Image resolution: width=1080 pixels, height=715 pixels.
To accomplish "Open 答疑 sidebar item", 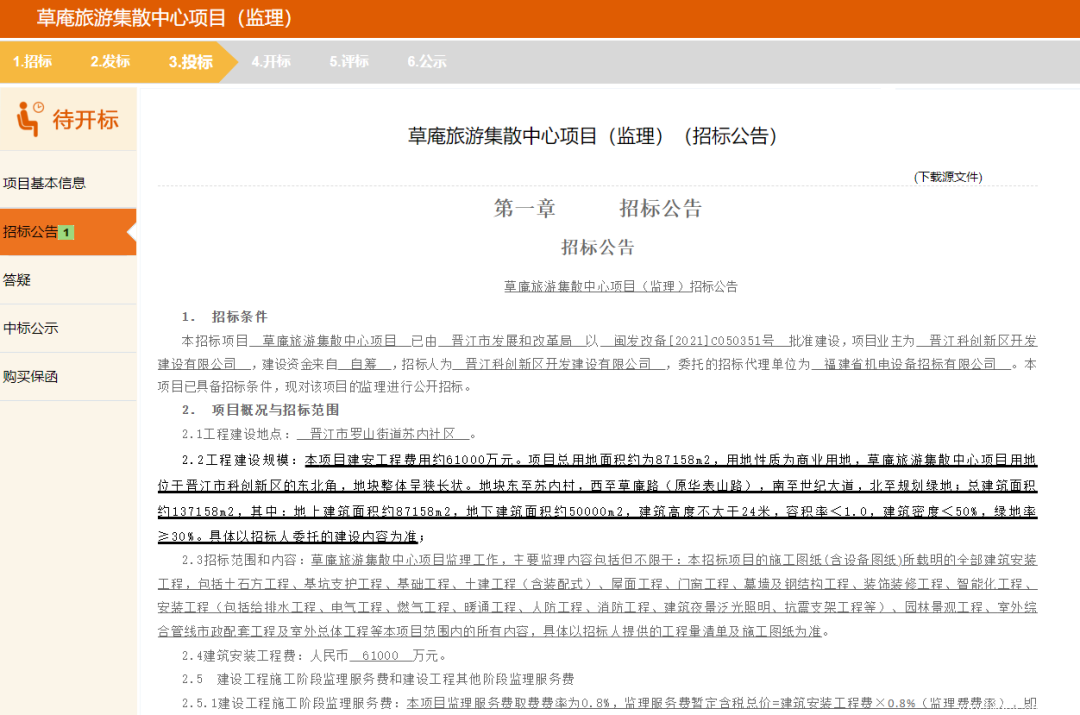I will click(68, 280).
